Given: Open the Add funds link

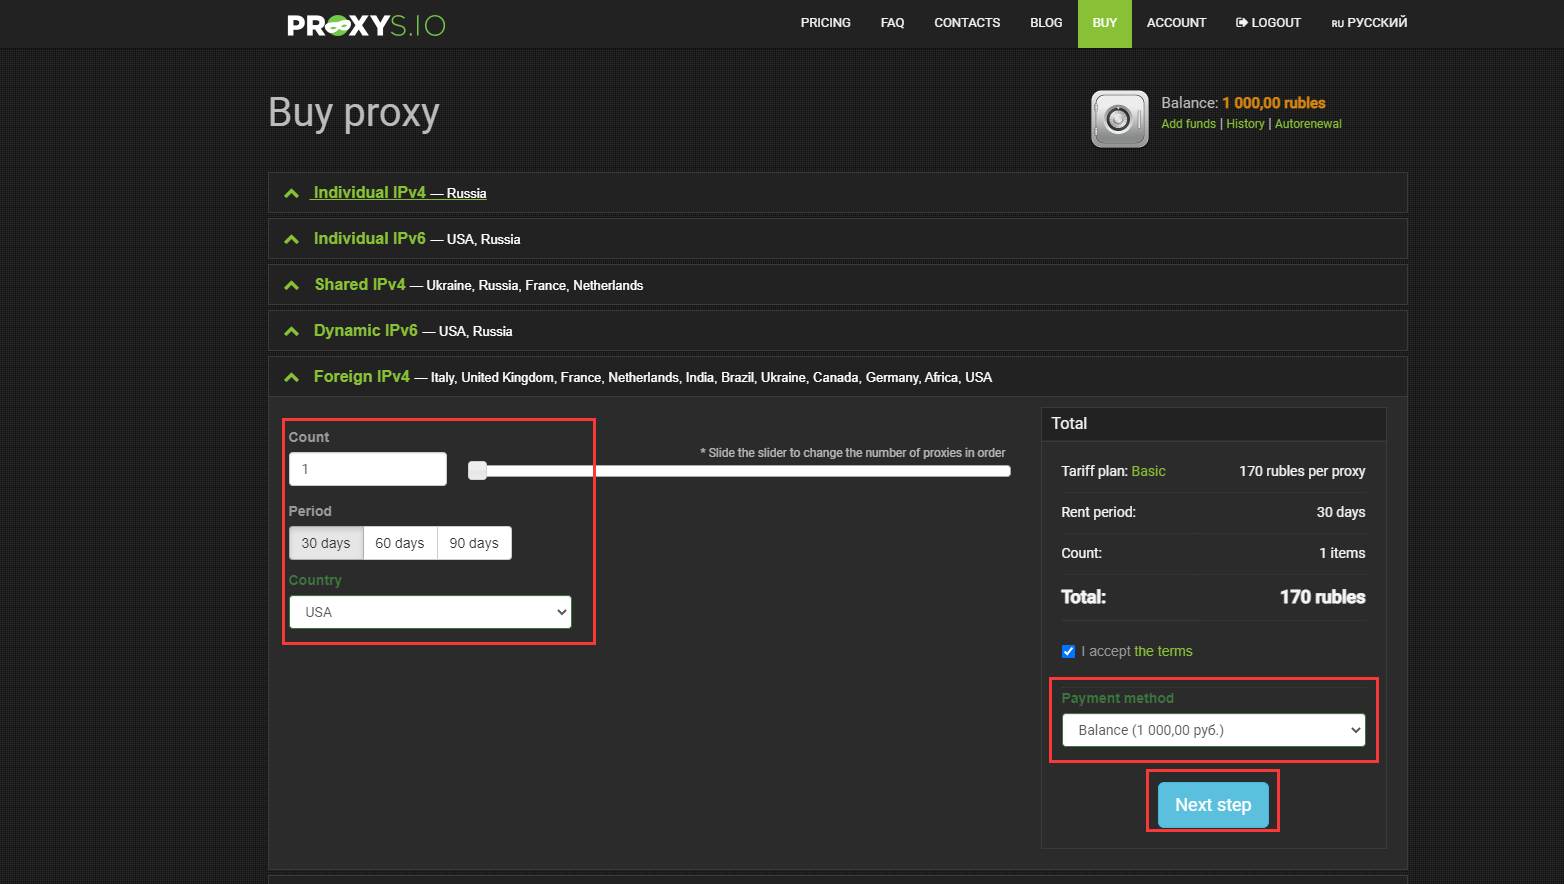Looking at the screenshot, I should [1188, 124].
